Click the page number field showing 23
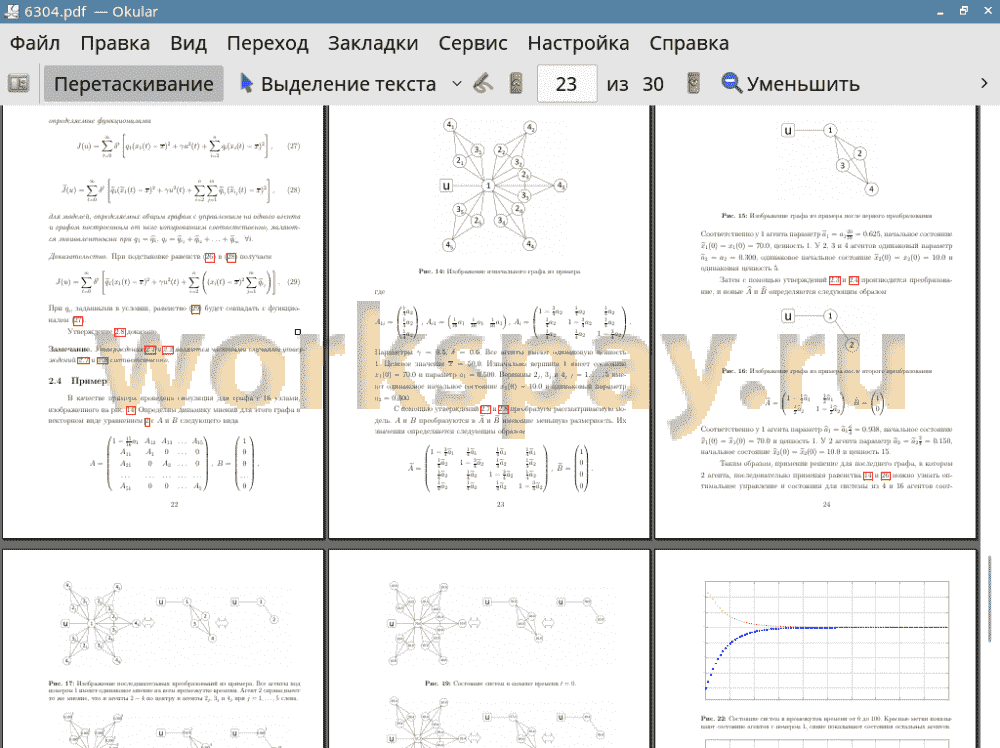The height and width of the screenshot is (748, 1000). click(566, 84)
